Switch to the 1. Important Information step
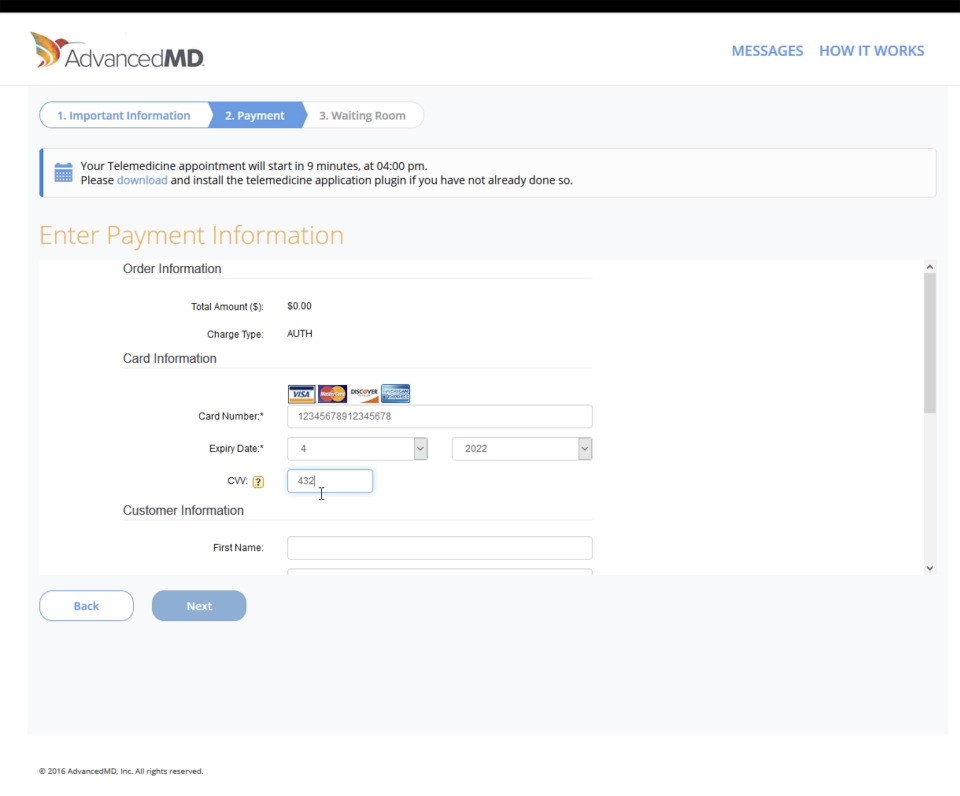The height and width of the screenshot is (796, 960). coord(122,115)
